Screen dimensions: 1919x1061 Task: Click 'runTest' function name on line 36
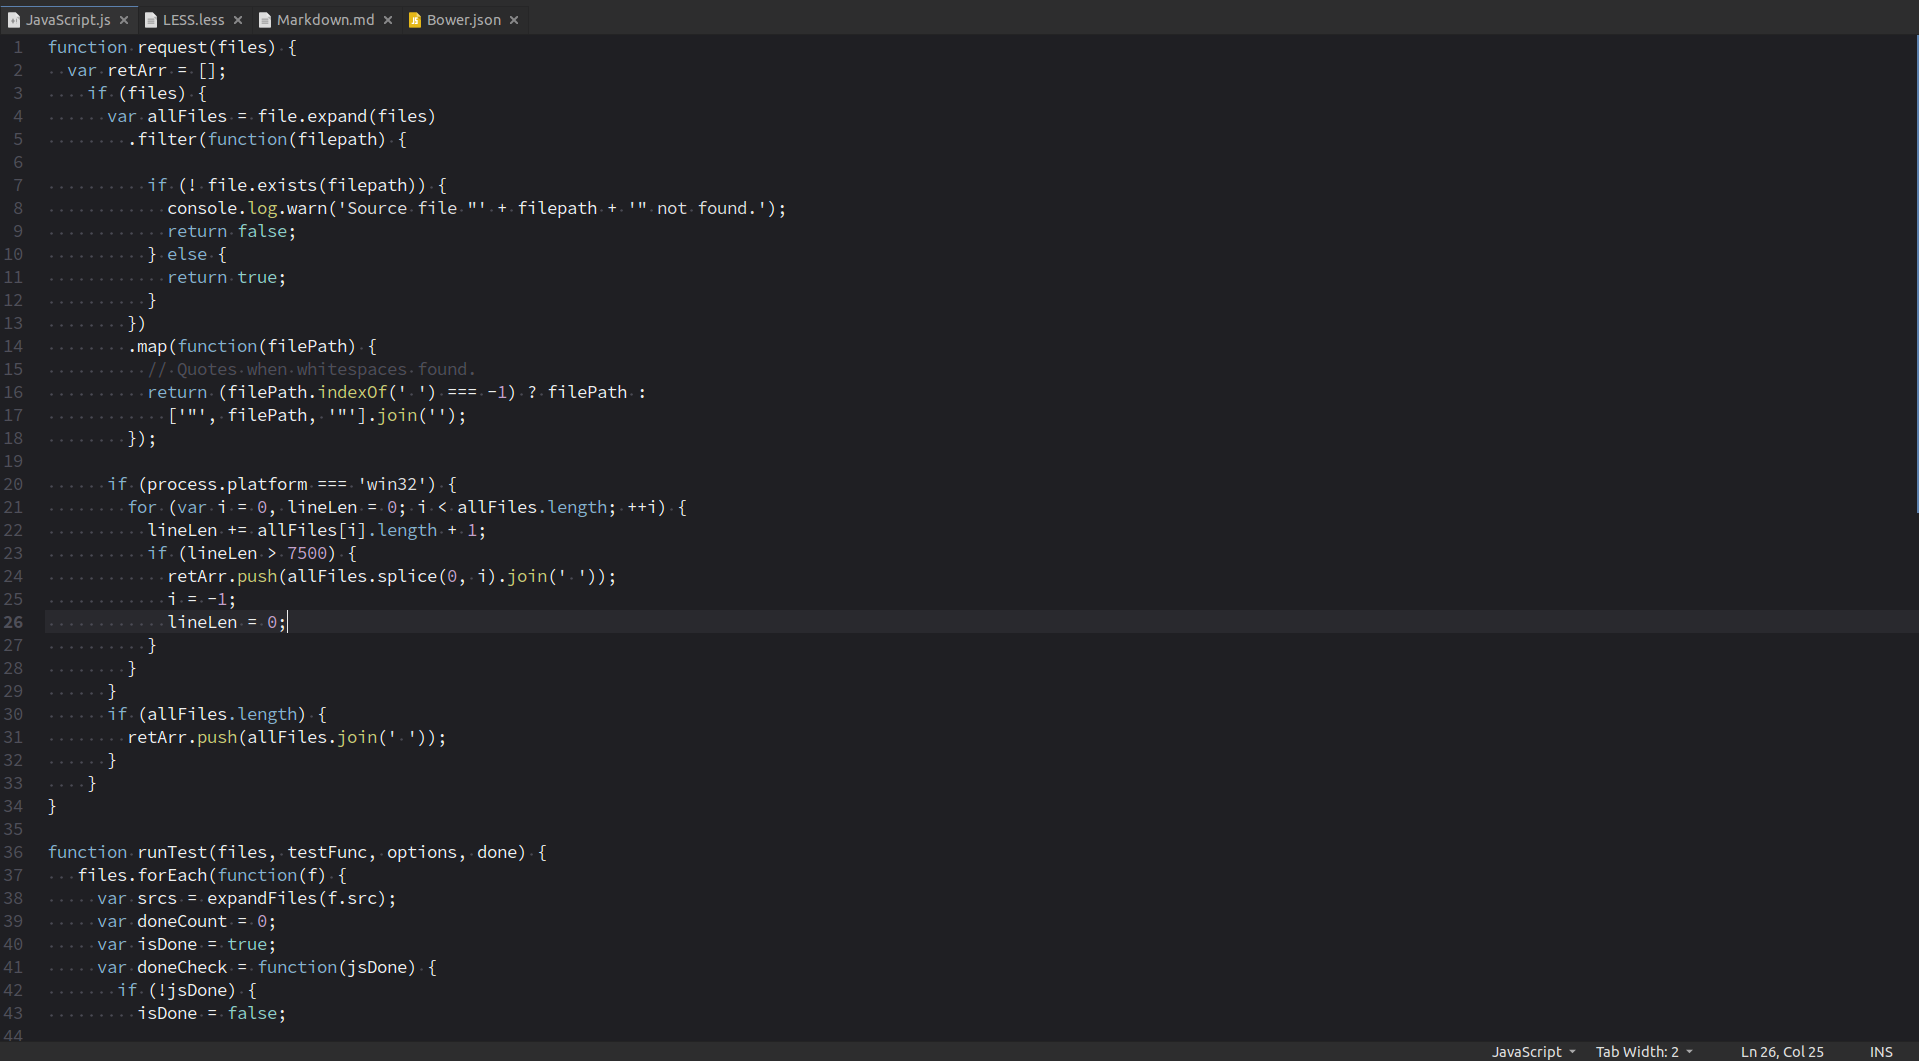(172, 852)
